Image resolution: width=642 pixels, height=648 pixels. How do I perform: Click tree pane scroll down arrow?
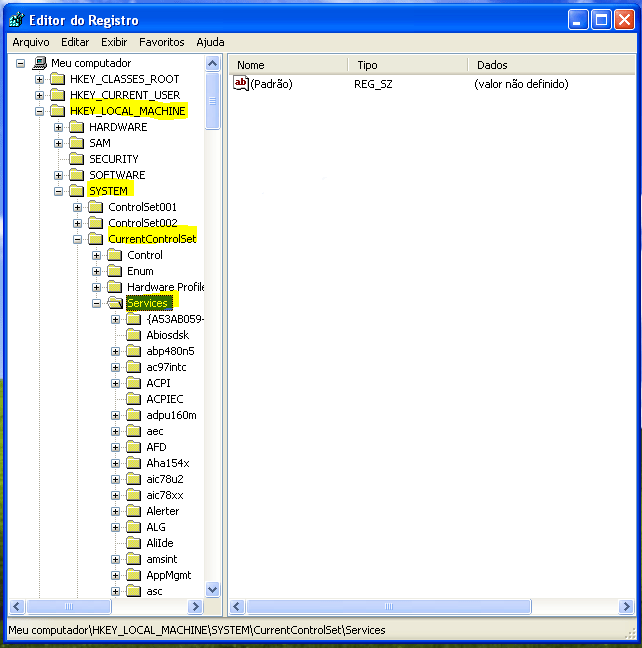click(x=212, y=590)
